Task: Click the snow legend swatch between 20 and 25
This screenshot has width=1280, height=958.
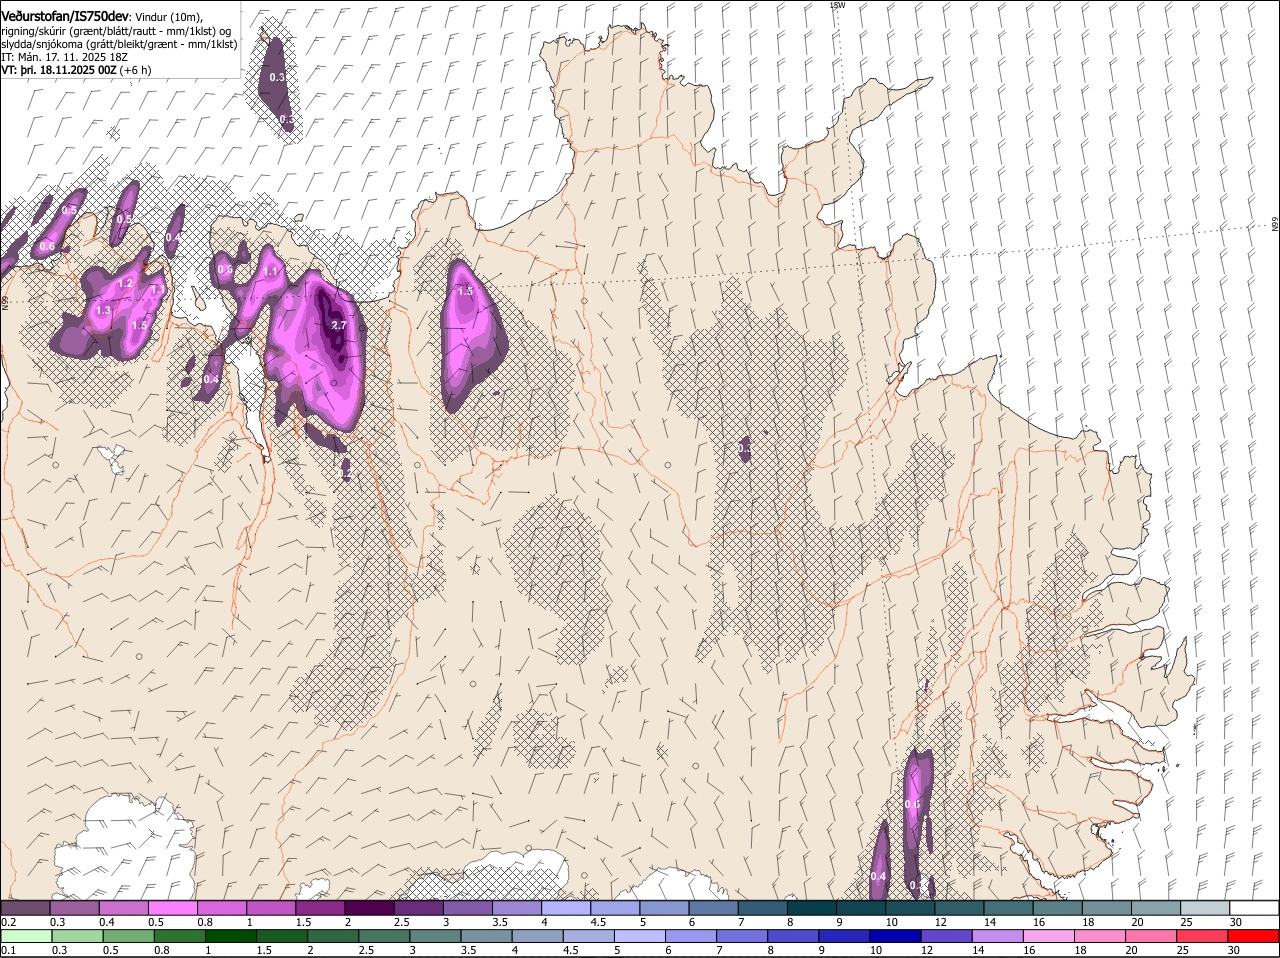Action: point(1156,907)
